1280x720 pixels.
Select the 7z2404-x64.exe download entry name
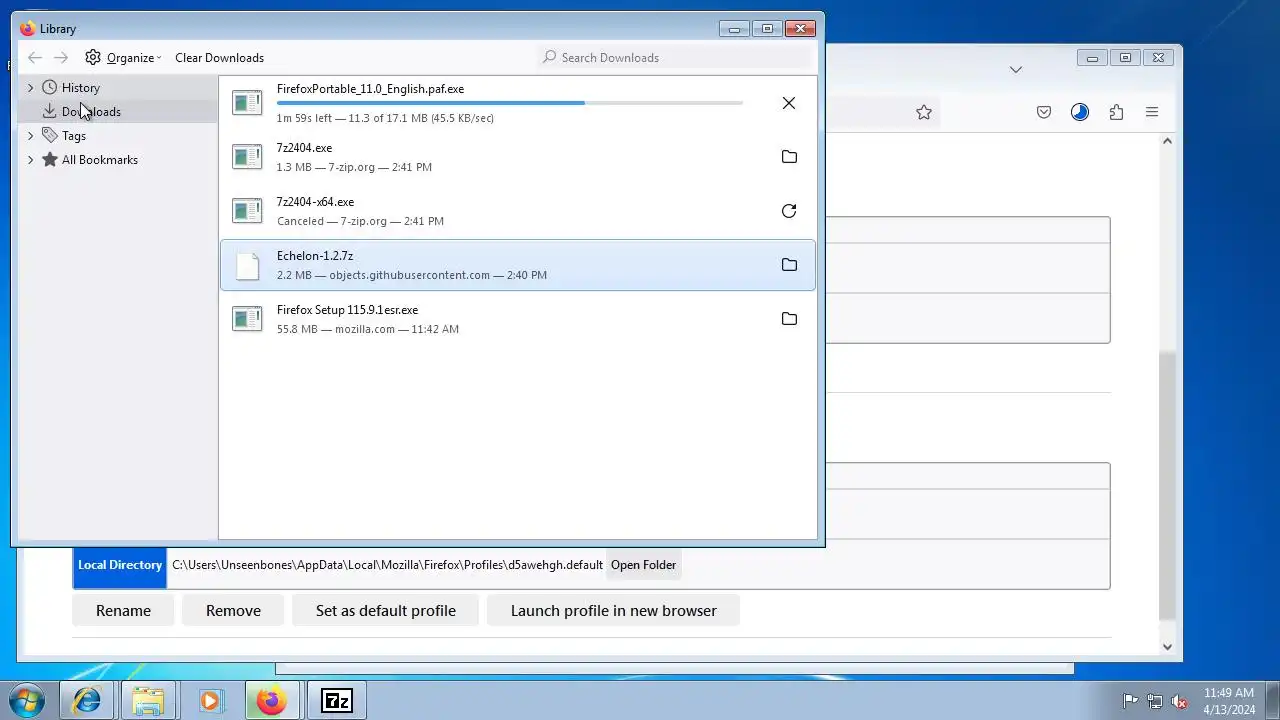click(315, 202)
